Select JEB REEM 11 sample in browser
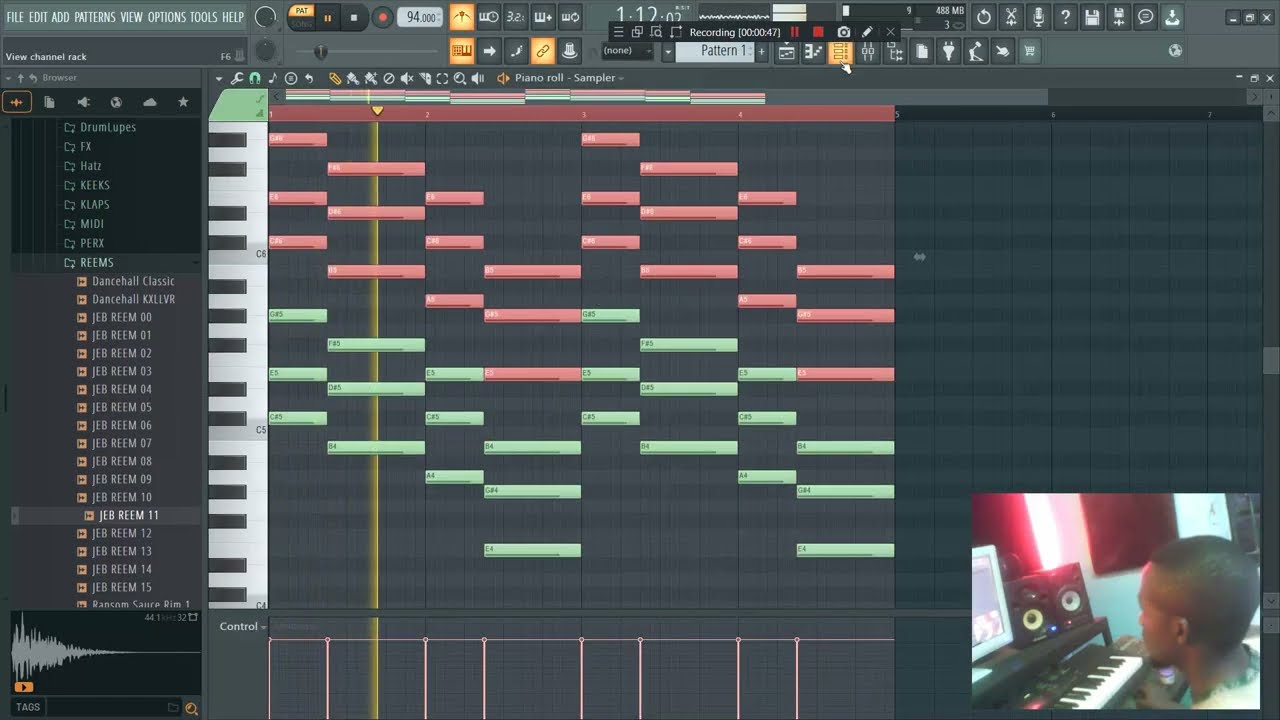 [x=128, y=516]
